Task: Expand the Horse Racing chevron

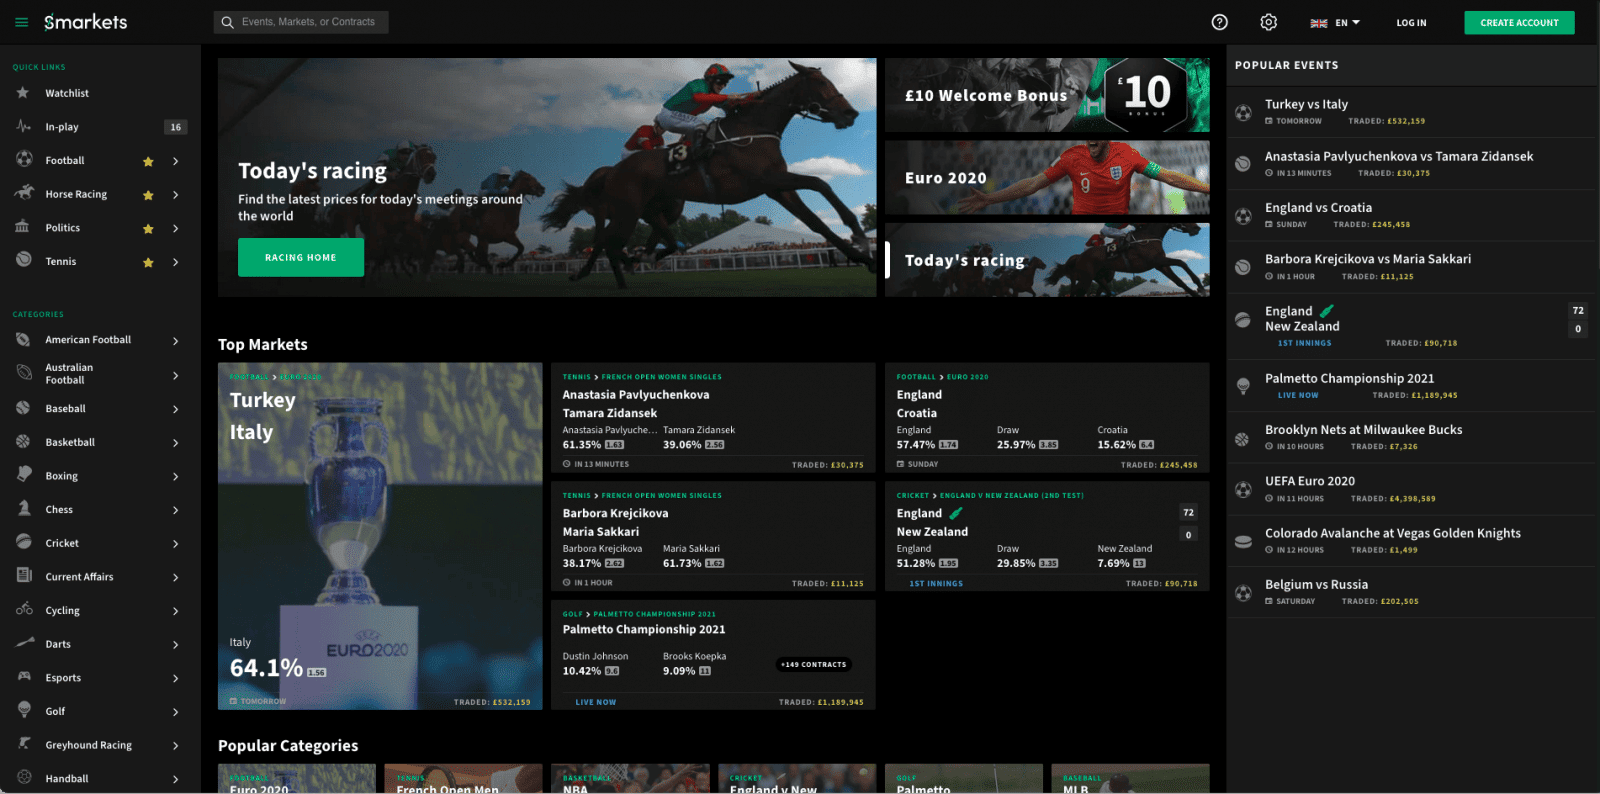Action: point(176,195)
